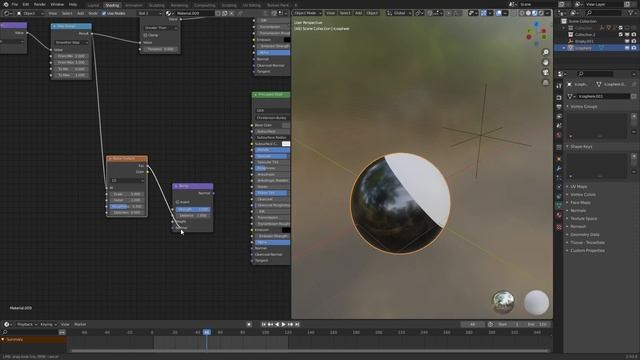Image resolution: width=640 pixels, height=360 pixels.
Task: Click the Blender logo icon
Action: point(6,4)
